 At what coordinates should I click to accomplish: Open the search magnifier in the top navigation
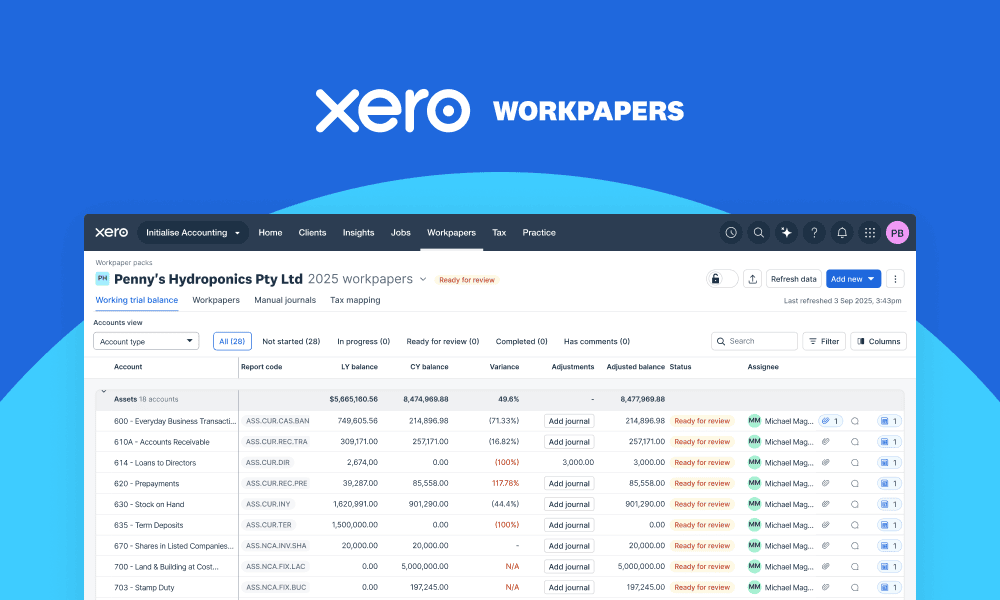(x=758, y=232)
